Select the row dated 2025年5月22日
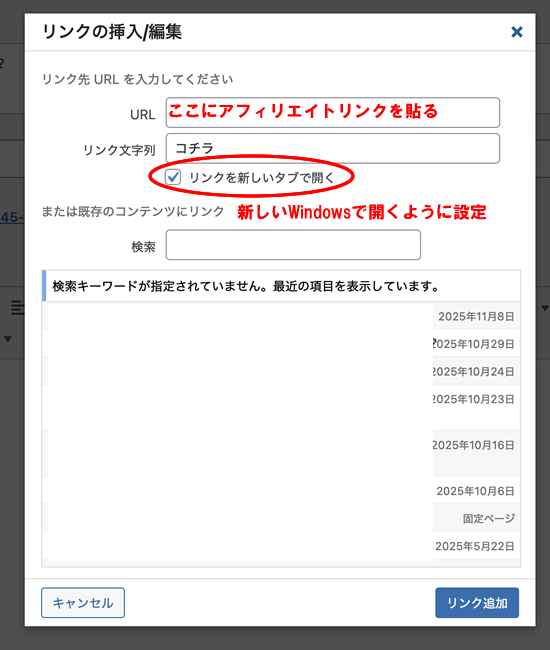Screen dimensions: 550x650 [281, 546]
